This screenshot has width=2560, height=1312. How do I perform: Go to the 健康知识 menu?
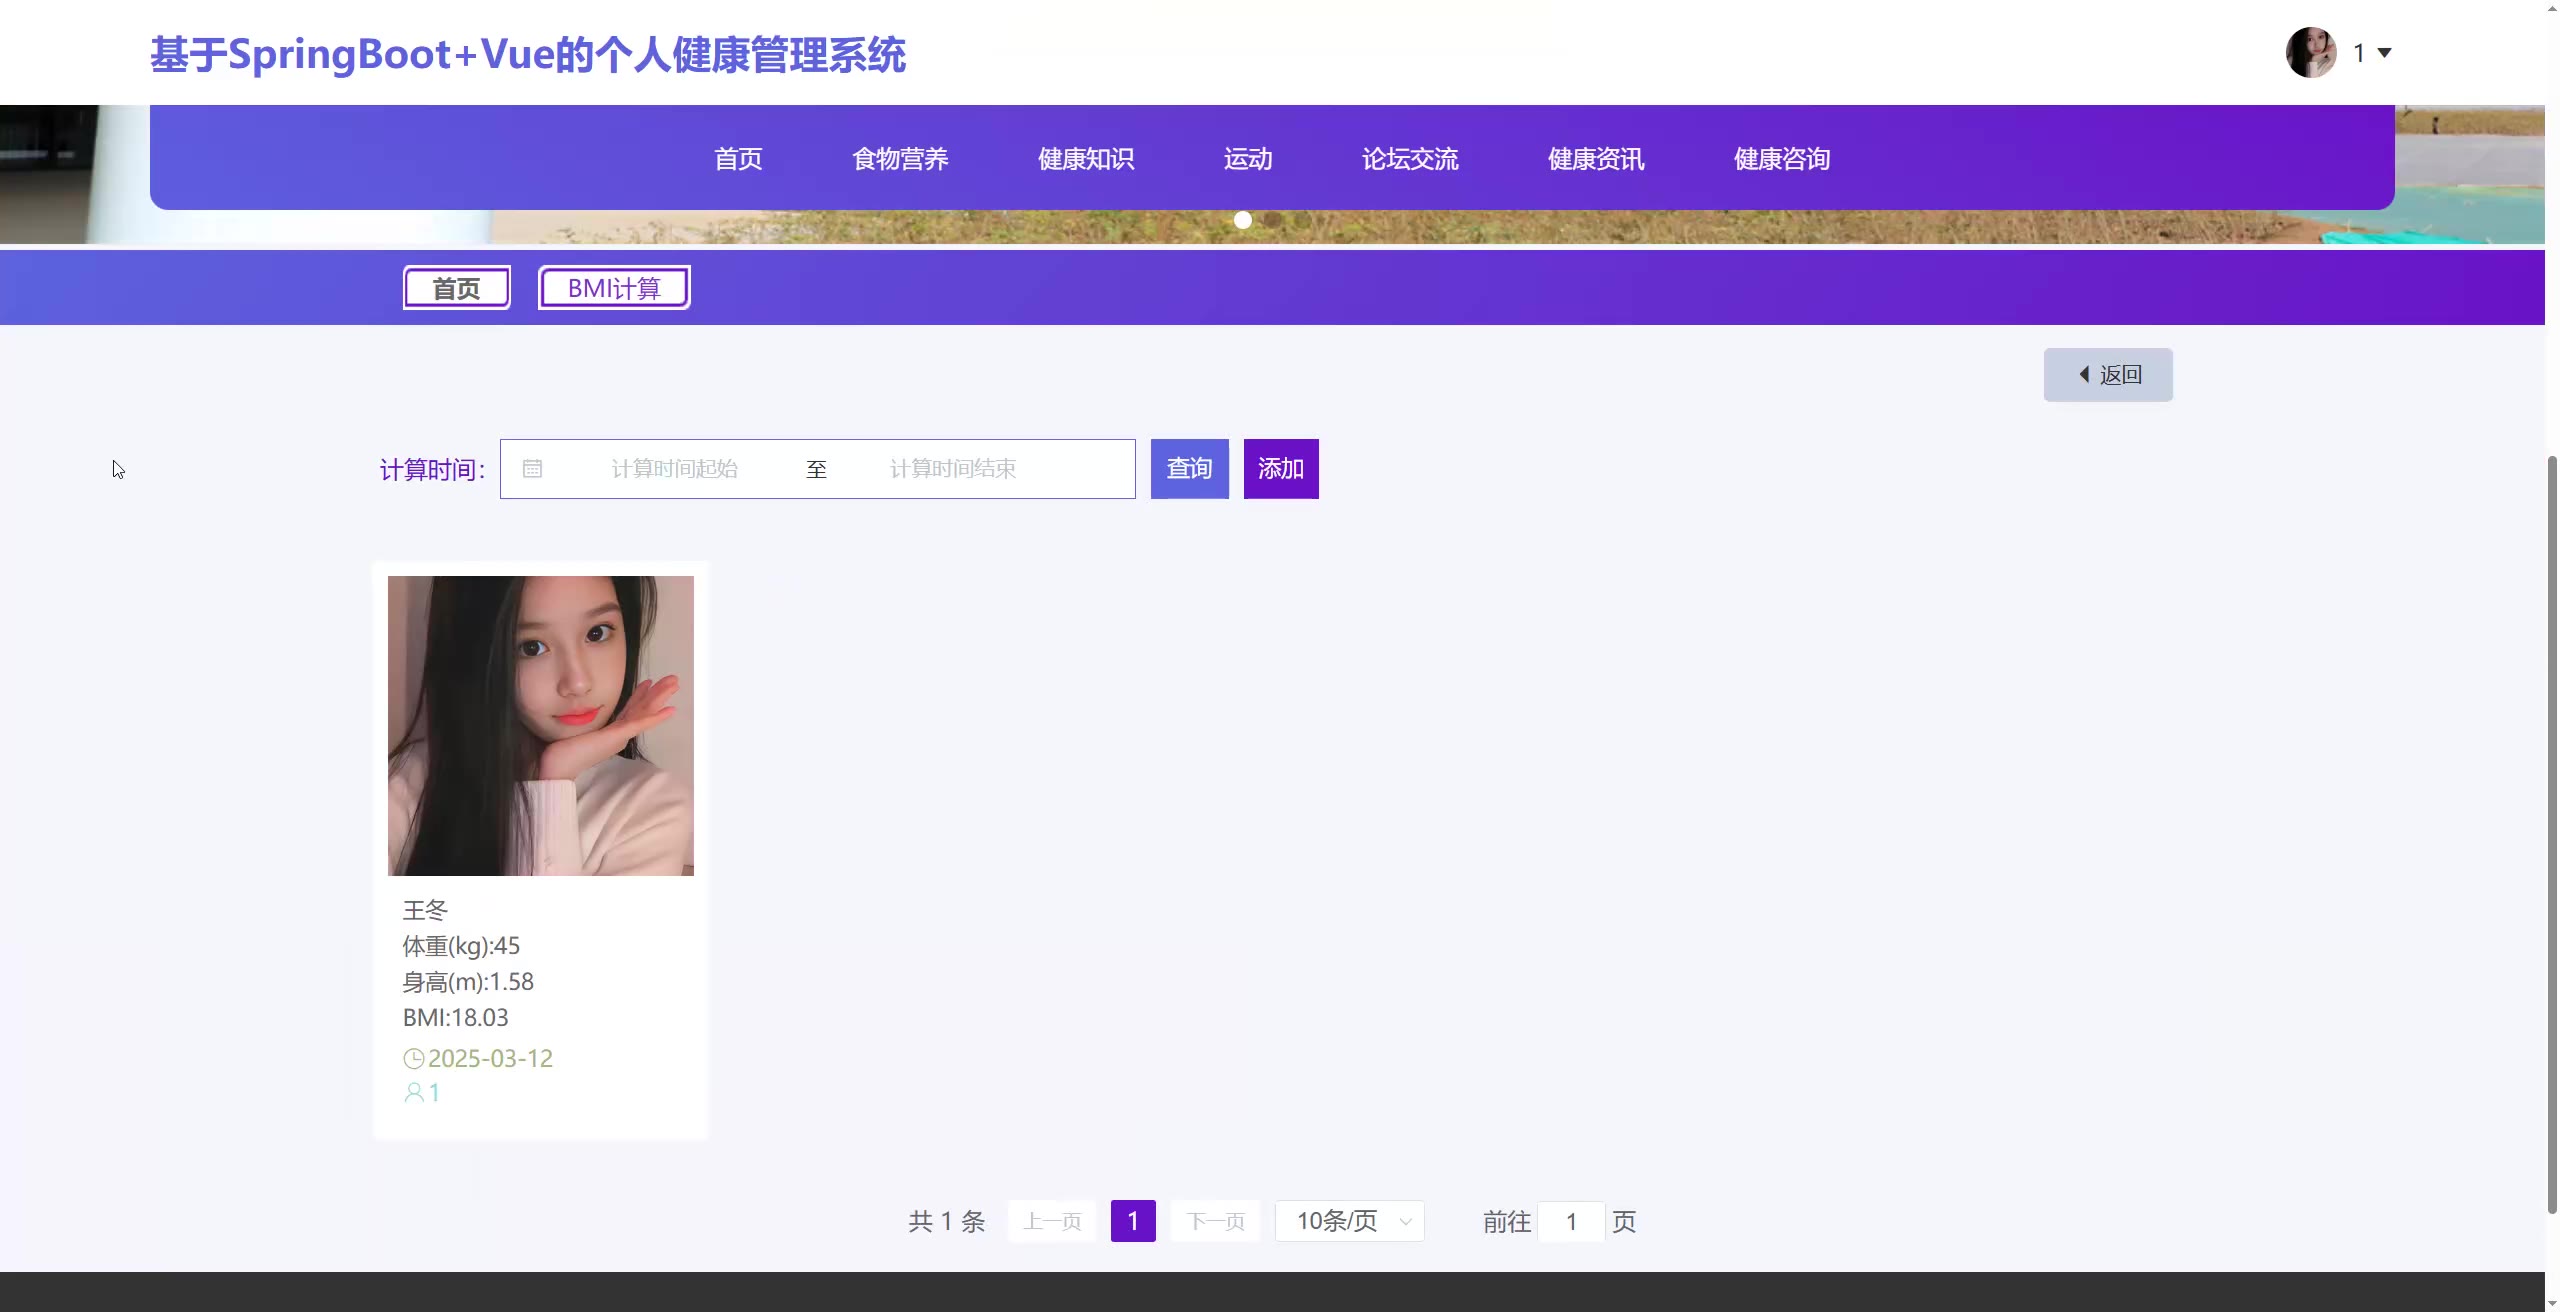[x=1086, y=159]
